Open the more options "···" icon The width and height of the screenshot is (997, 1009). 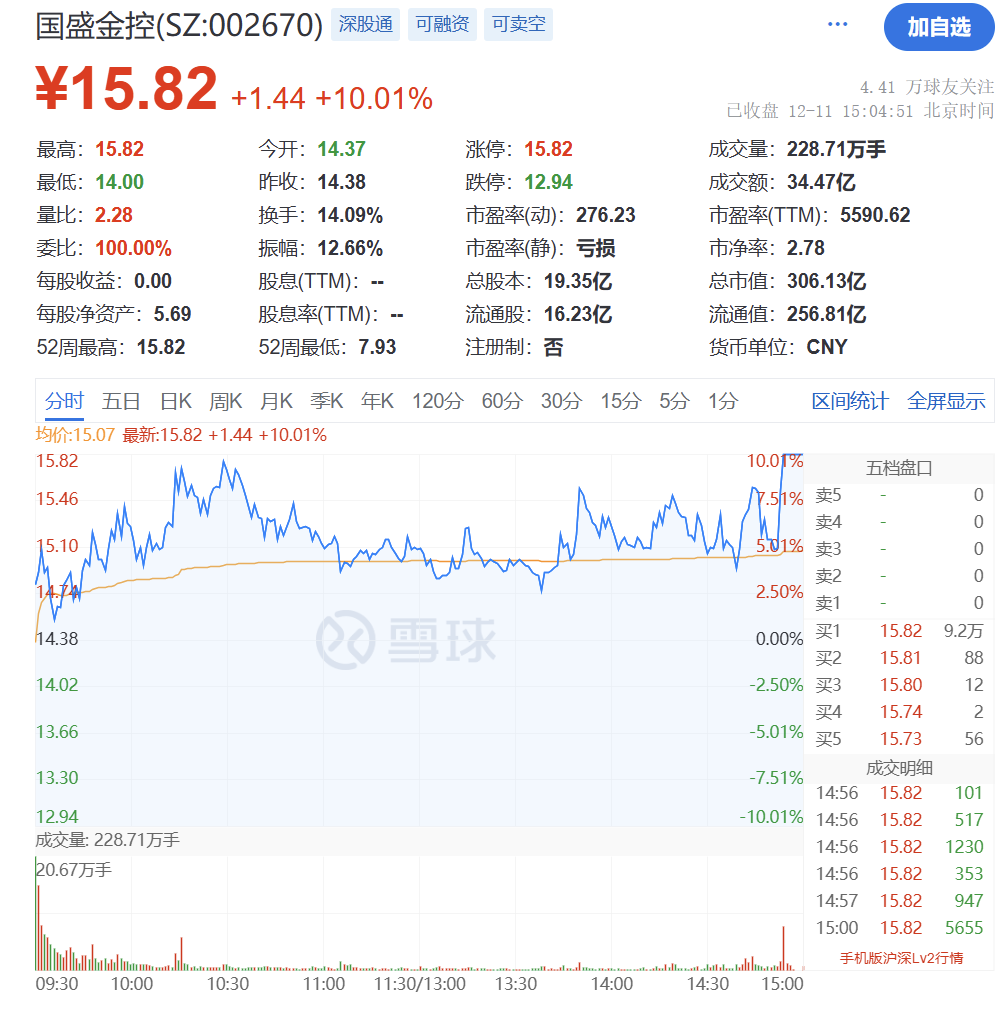click(836, 24)
